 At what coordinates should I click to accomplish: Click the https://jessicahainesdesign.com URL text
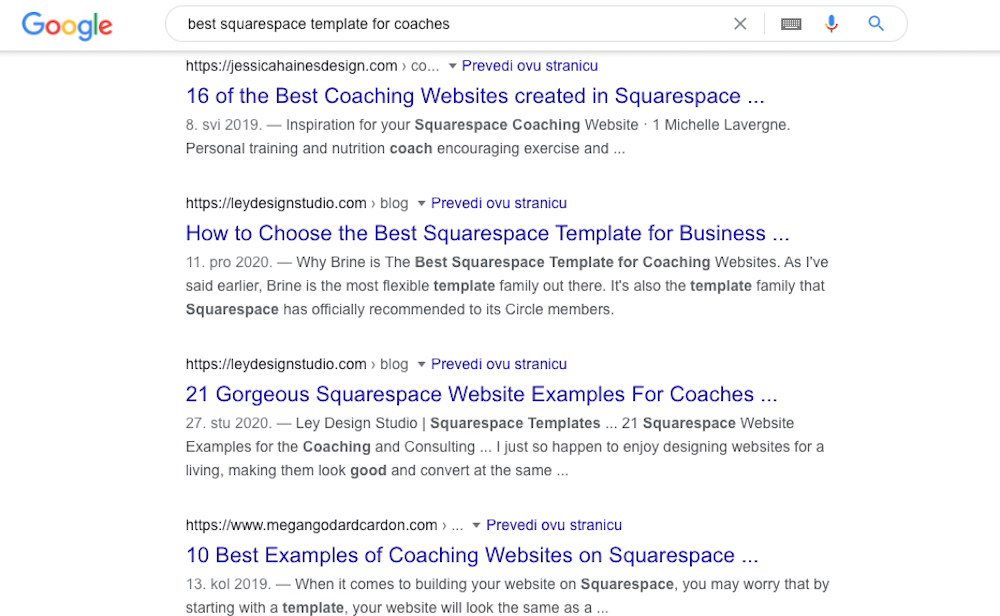coord(291,66)
